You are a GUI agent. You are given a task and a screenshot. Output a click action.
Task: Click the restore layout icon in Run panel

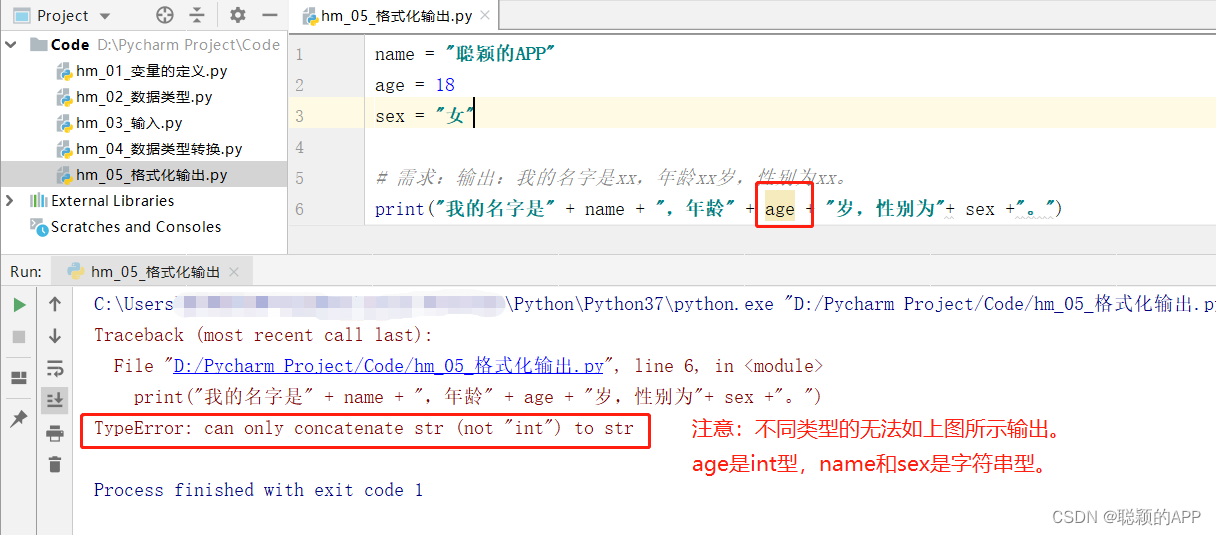click(x=19, y=378)
